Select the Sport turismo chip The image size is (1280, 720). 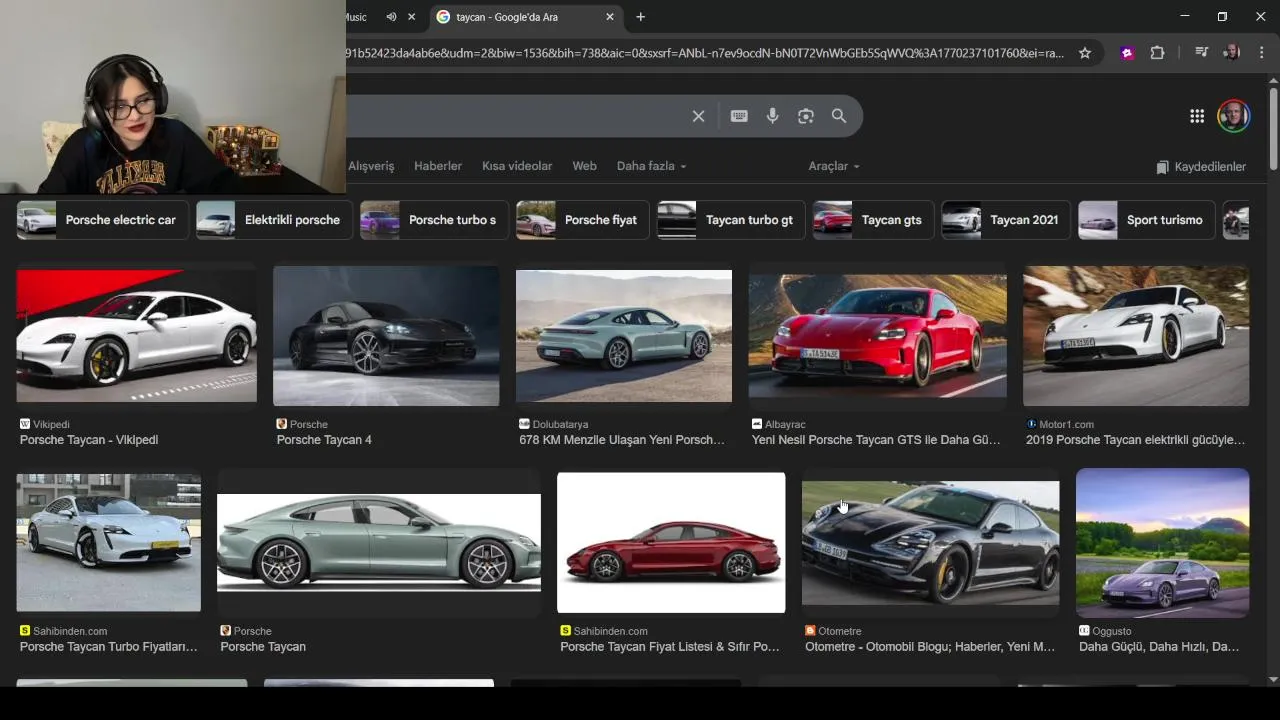point(1145,220)
